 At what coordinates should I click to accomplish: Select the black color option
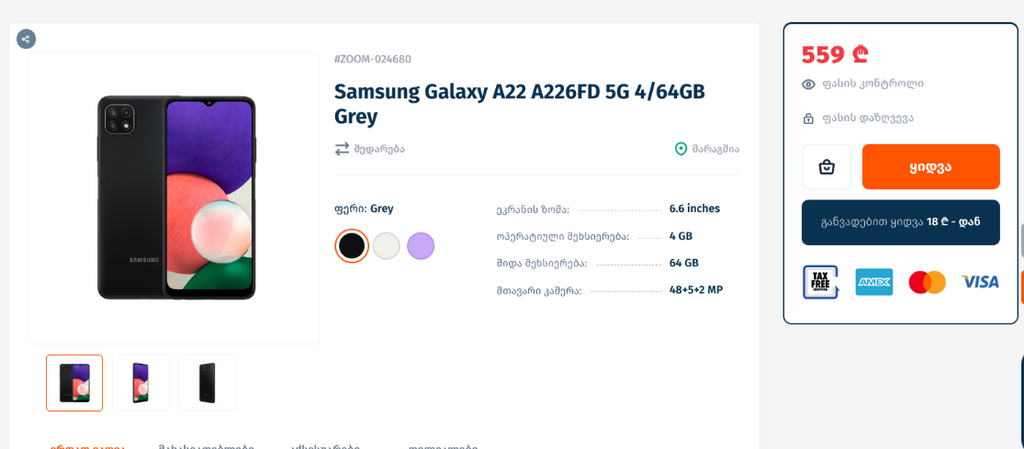(352, 245)
